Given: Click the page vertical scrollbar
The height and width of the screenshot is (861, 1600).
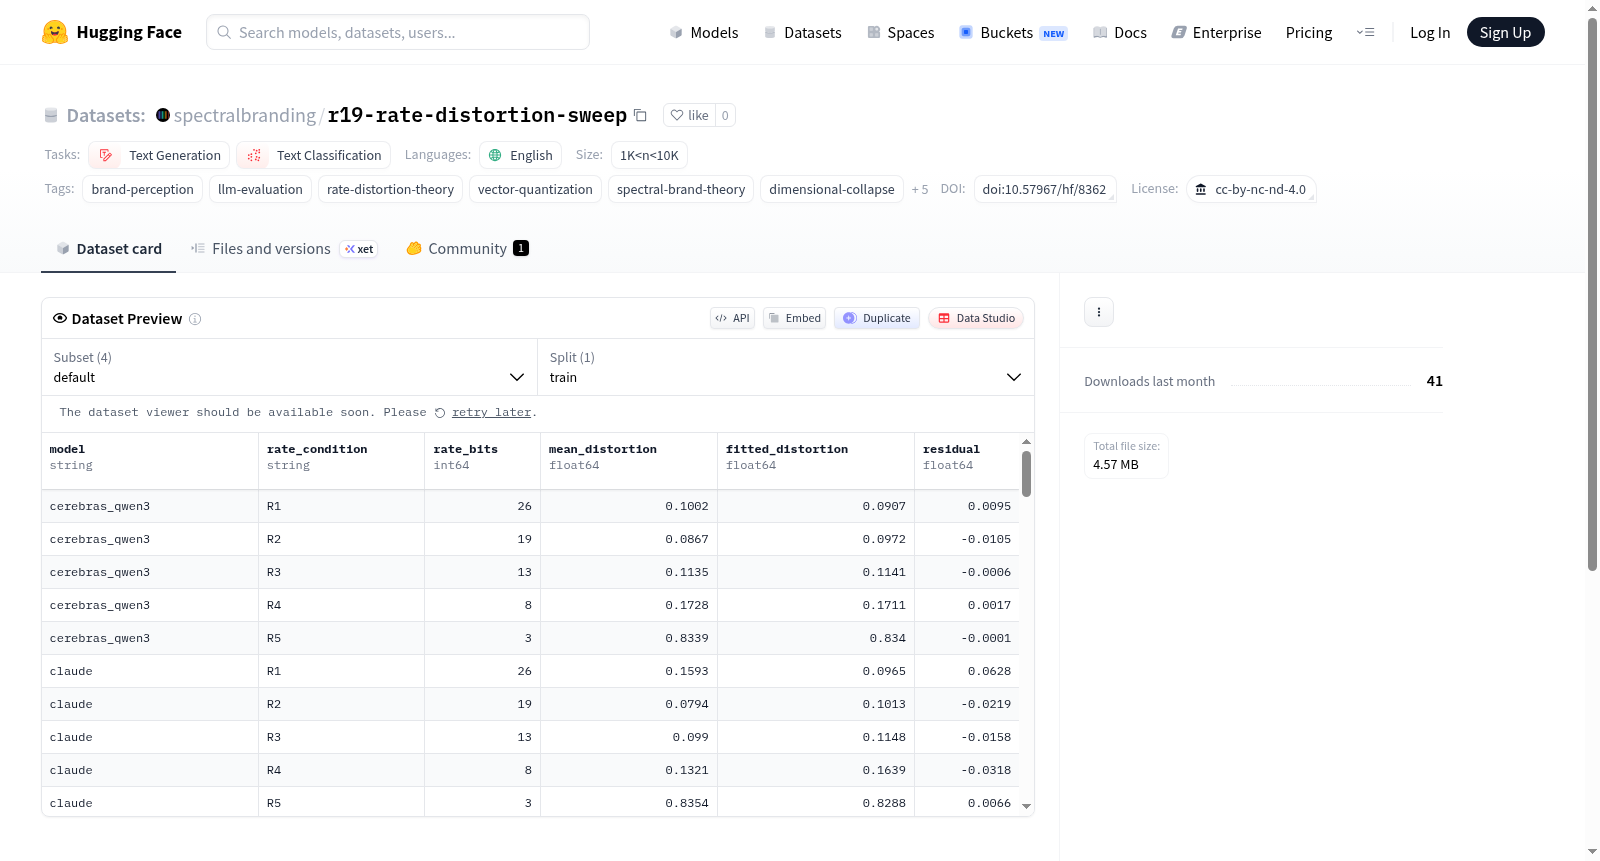Looking at the screenshot, I should point(1593,295).
